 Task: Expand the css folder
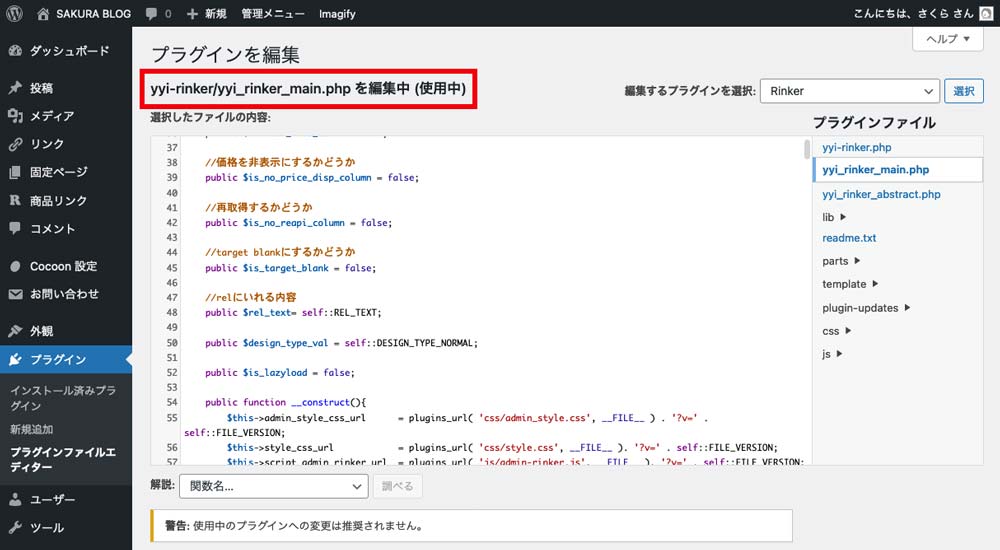coord(837,331)
